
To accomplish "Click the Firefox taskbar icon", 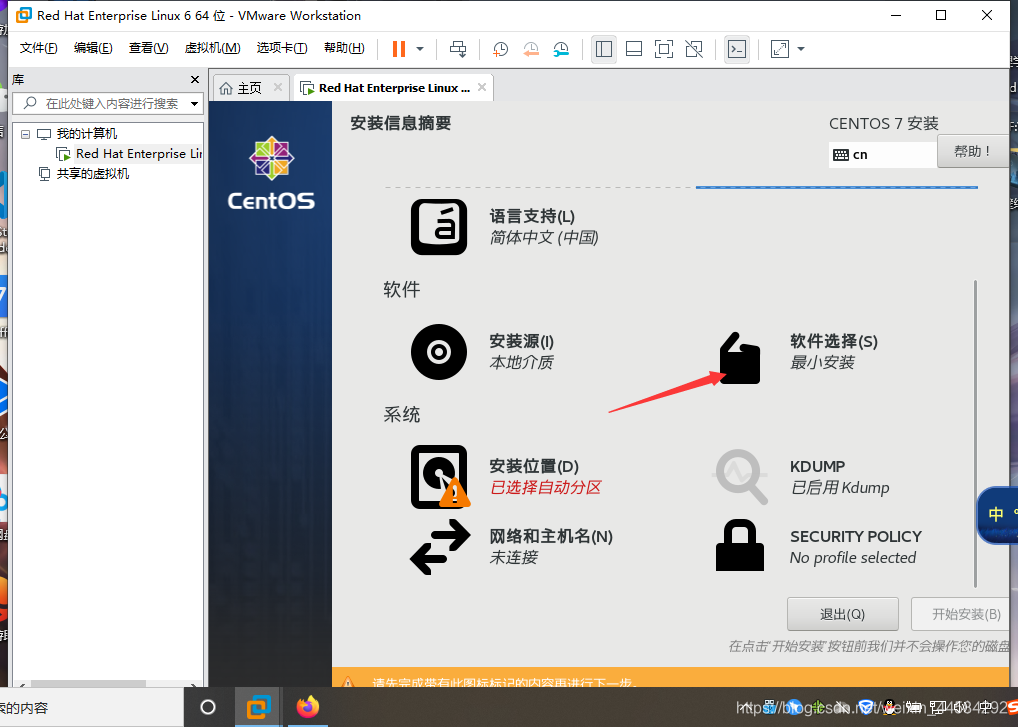I will click(x=308, y=707).
